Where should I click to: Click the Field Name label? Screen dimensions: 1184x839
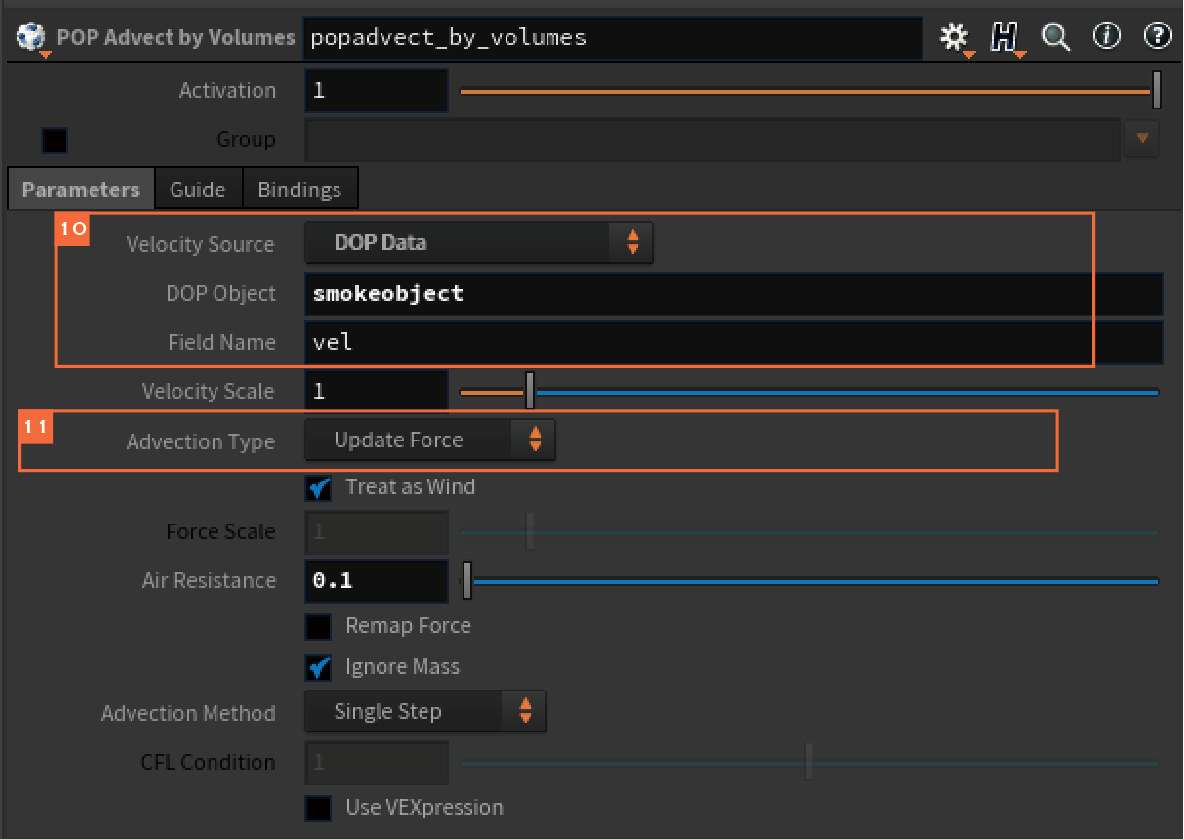click(x=222, y=342)
